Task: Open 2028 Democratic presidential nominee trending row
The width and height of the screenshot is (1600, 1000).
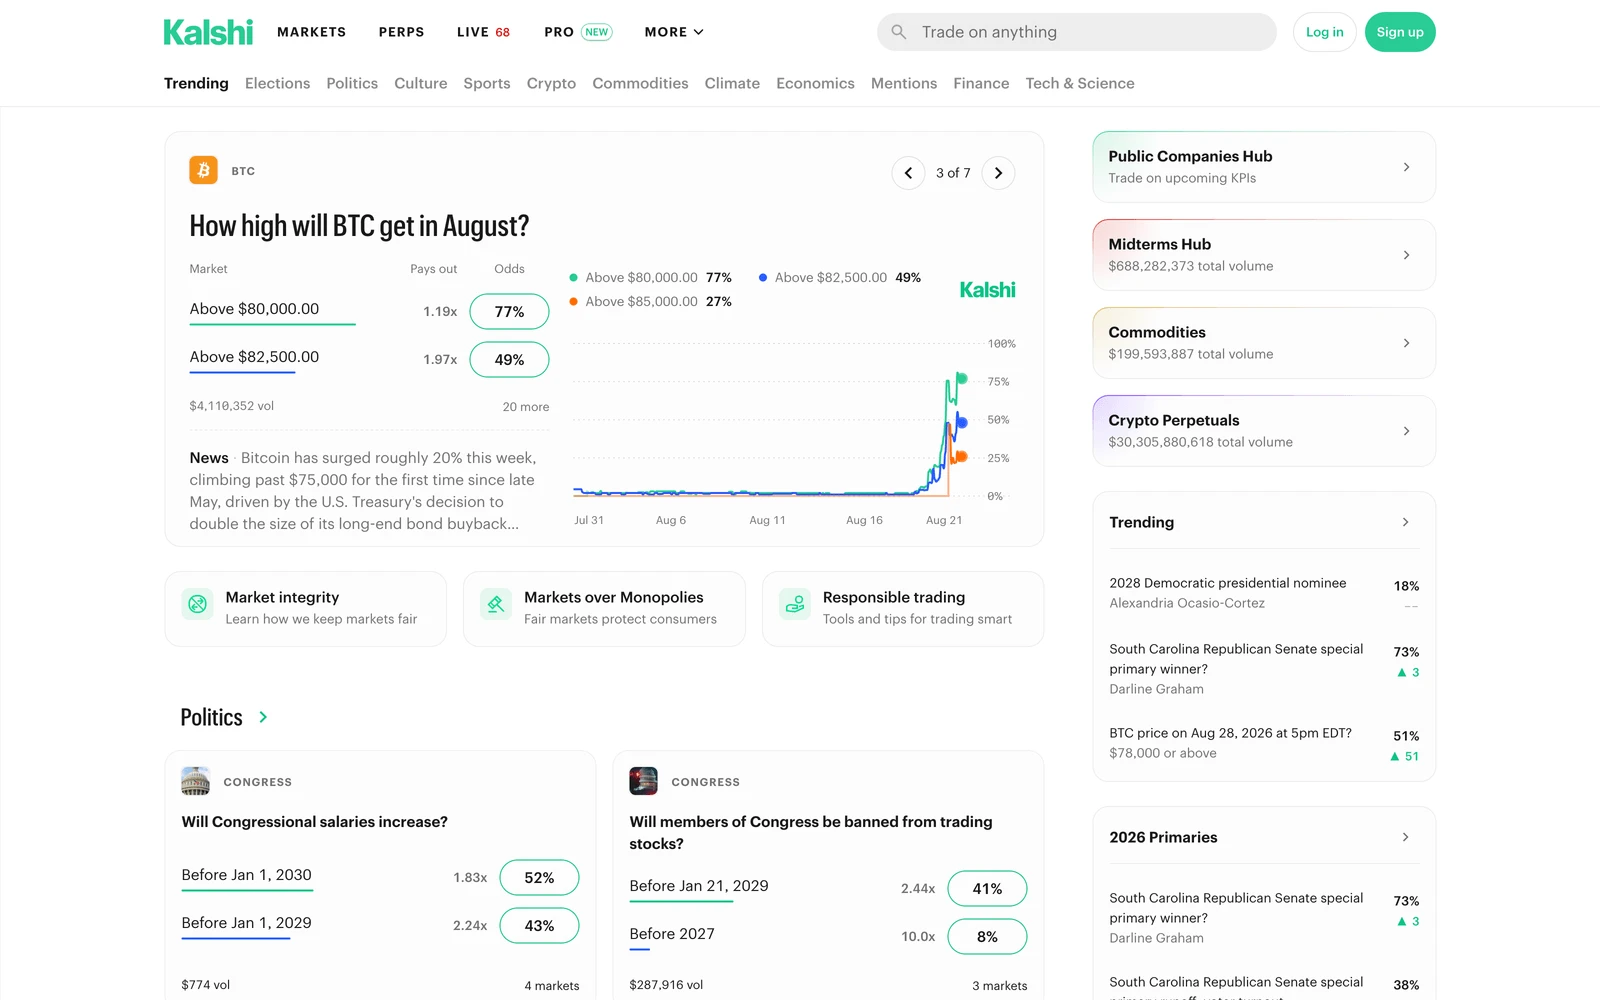Action: tap(1264, 593)
